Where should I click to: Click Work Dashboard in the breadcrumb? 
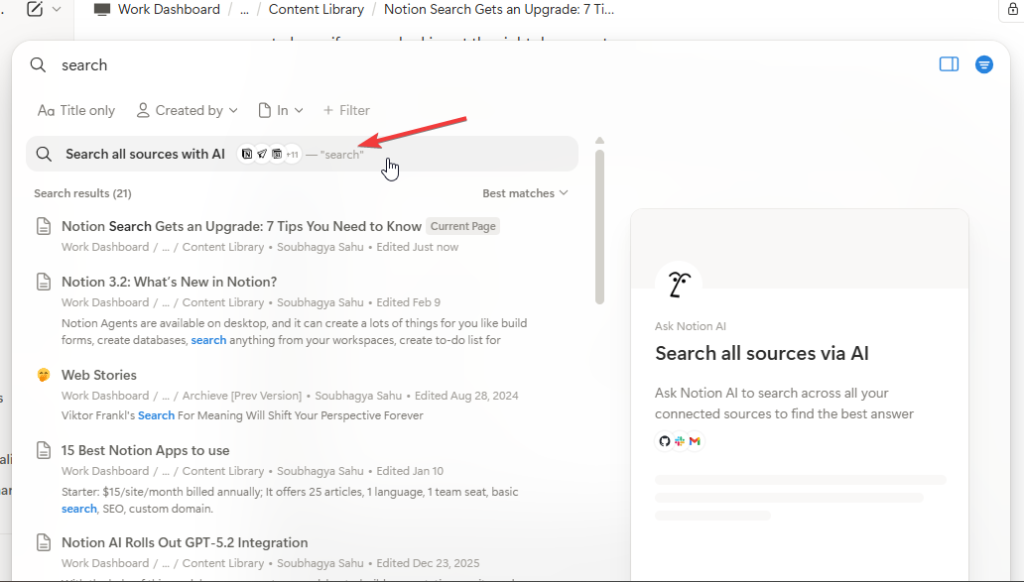(x=168, y=9)
